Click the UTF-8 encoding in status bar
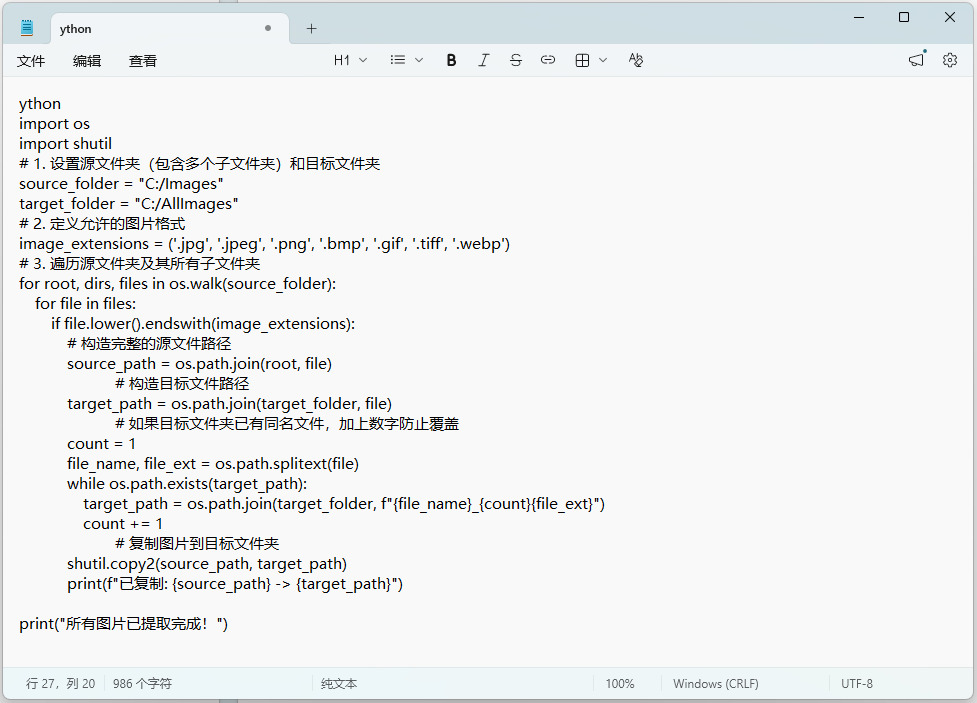977x703 pixels. point(857,684)
